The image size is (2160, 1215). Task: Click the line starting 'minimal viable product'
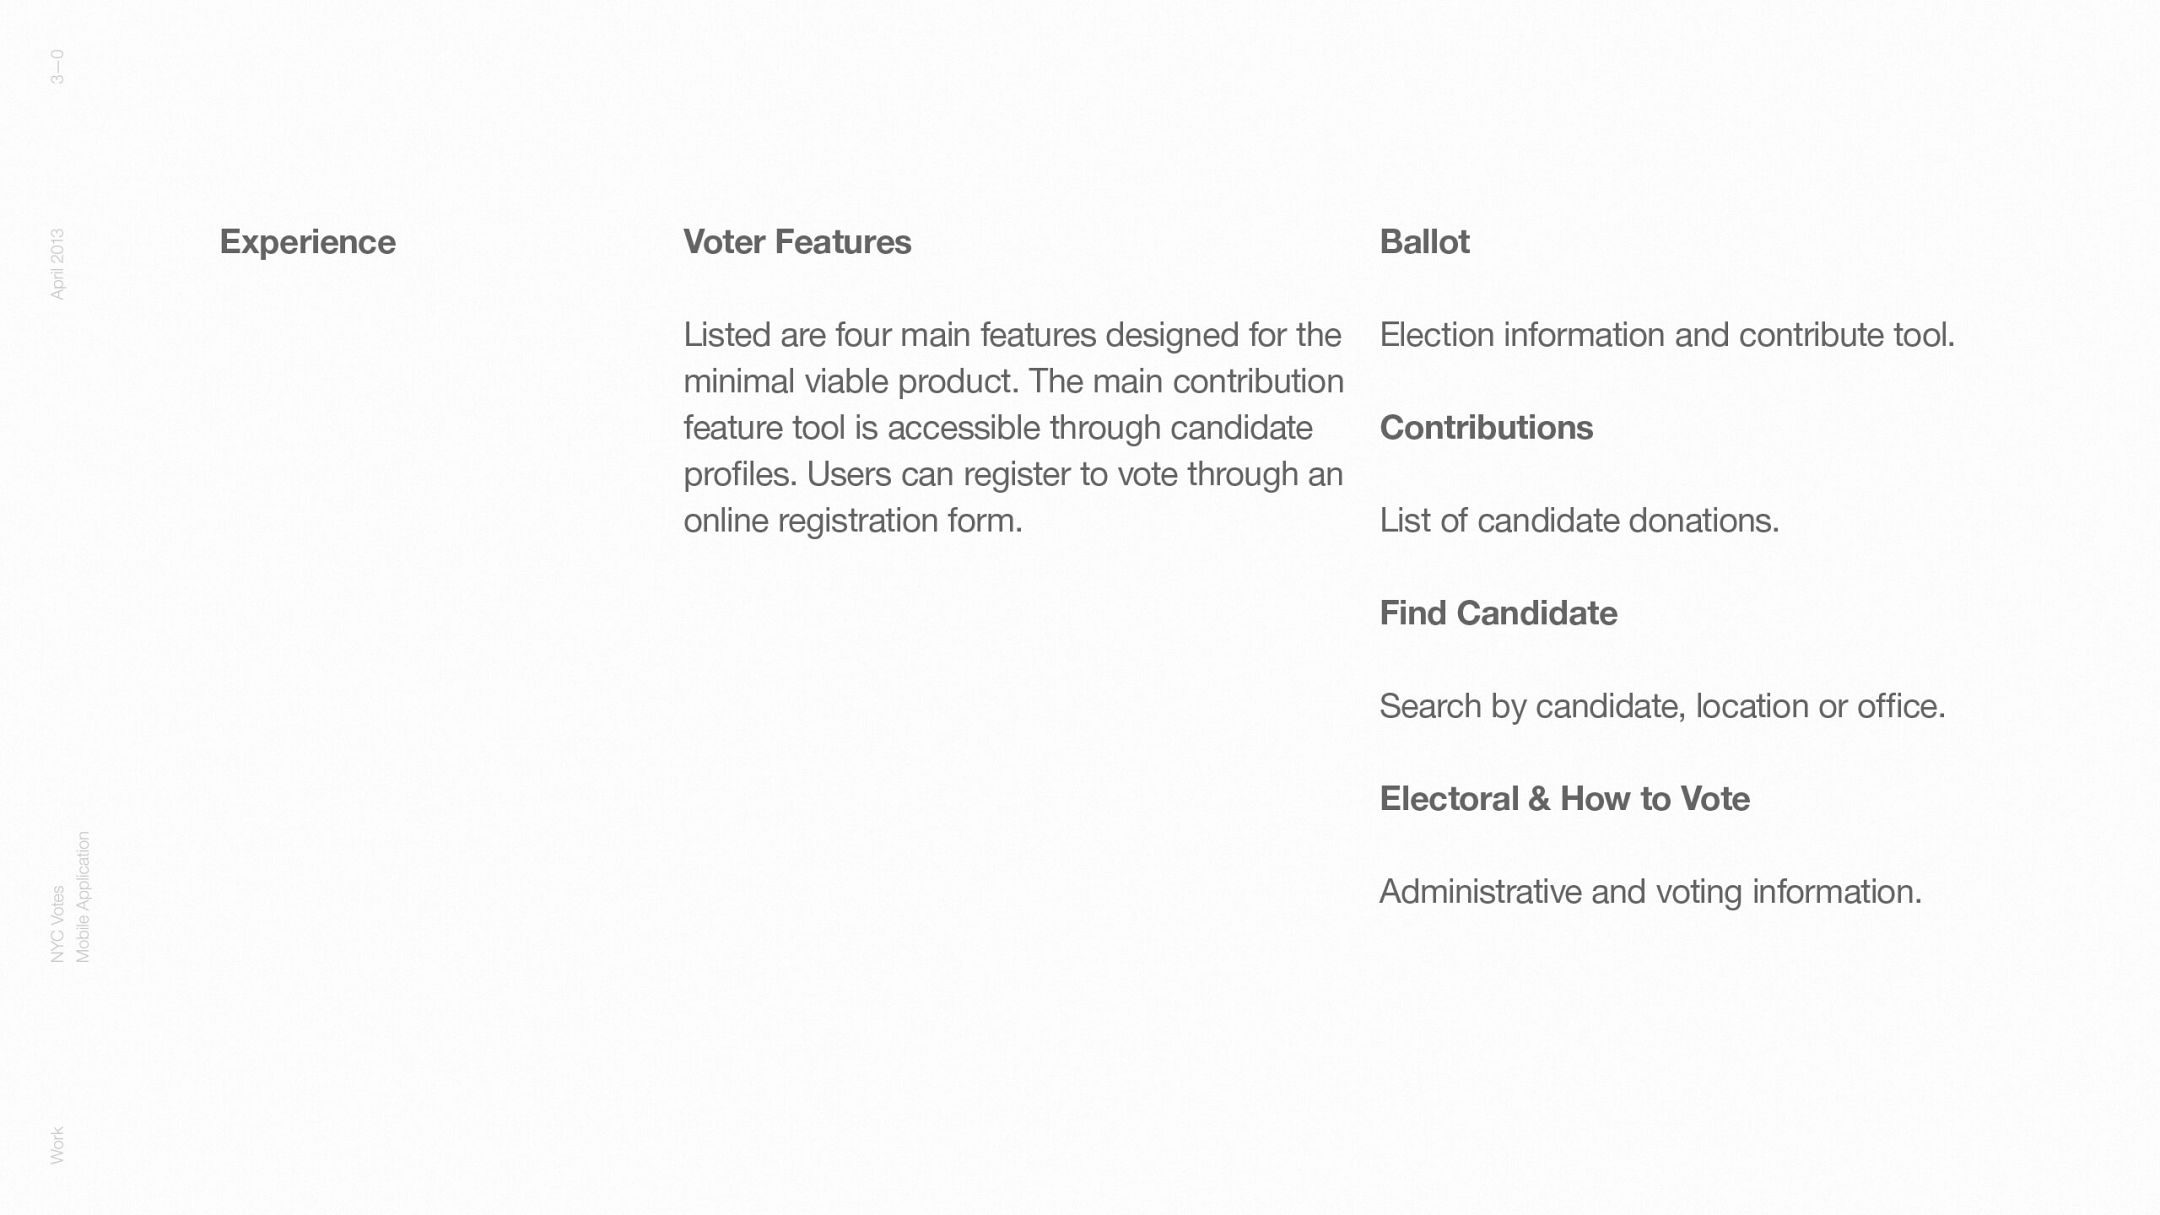point(1012,382)
